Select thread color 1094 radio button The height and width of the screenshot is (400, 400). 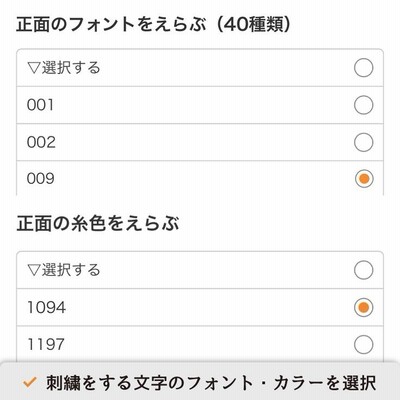[x=363, y=307]
